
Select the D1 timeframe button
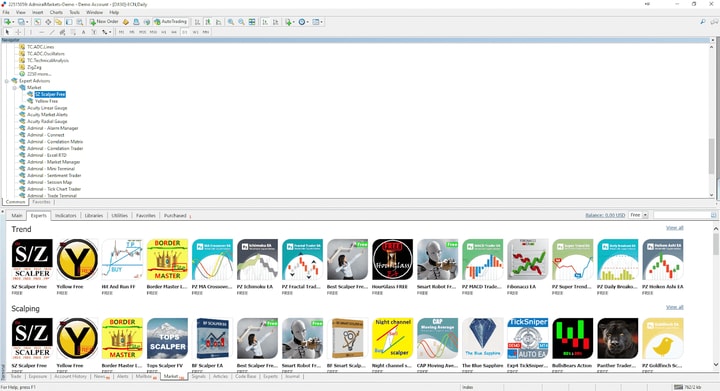pos(185,32)
